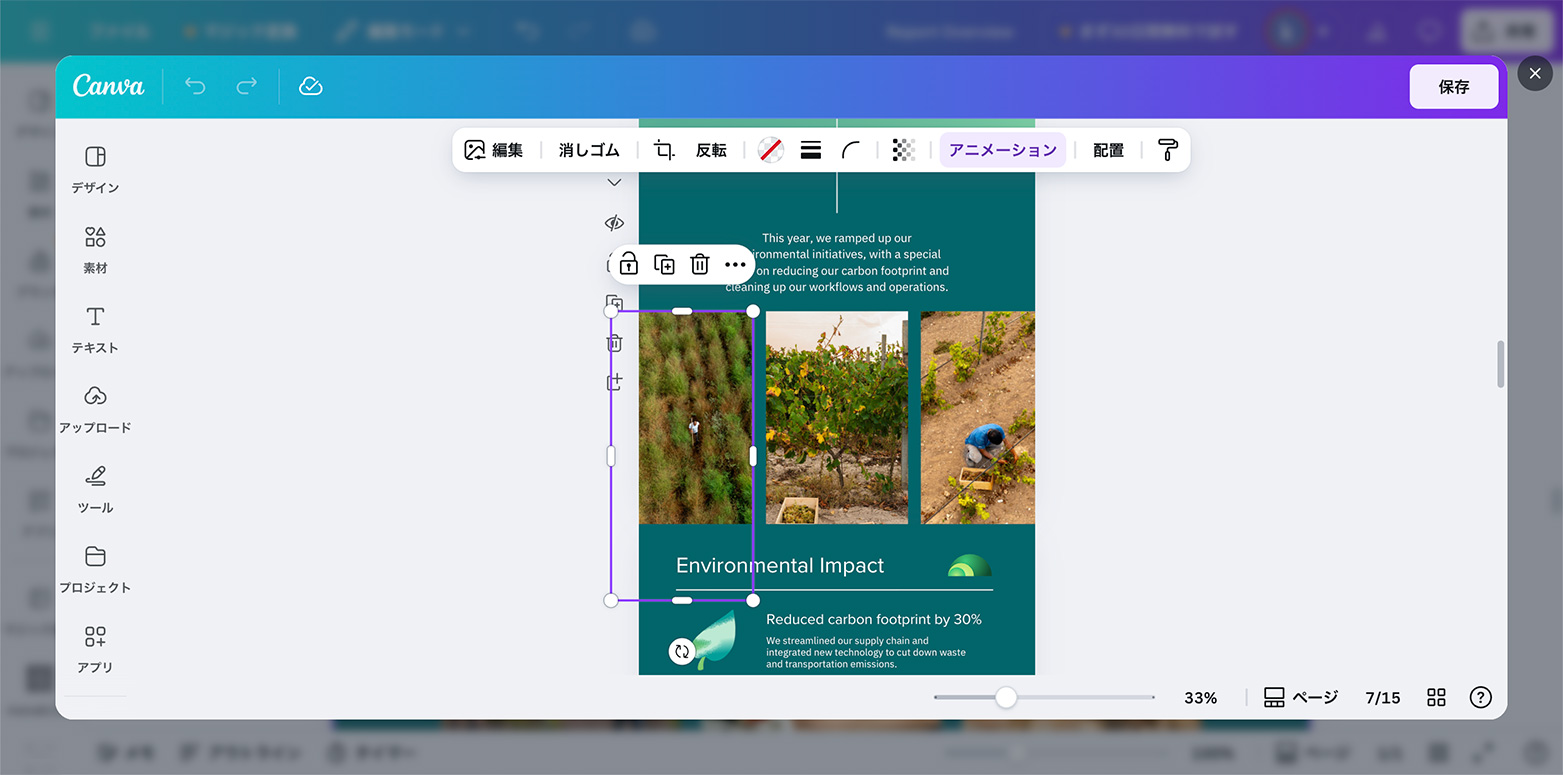Click the border color swatch

[770, 150]
